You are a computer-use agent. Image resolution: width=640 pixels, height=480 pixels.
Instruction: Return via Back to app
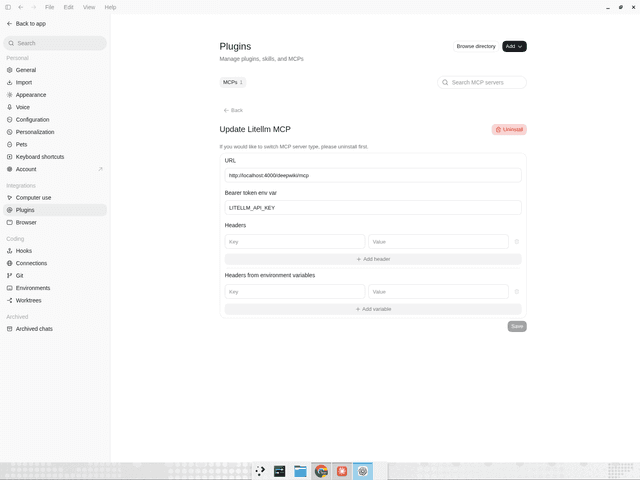(x=26, y=24)
